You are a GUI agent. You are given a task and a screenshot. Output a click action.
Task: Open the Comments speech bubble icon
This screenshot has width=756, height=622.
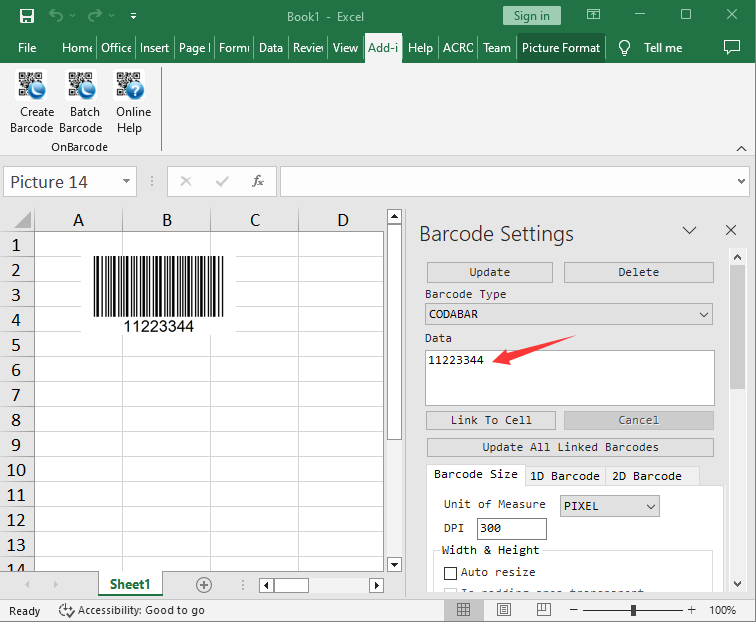point(732,47)
